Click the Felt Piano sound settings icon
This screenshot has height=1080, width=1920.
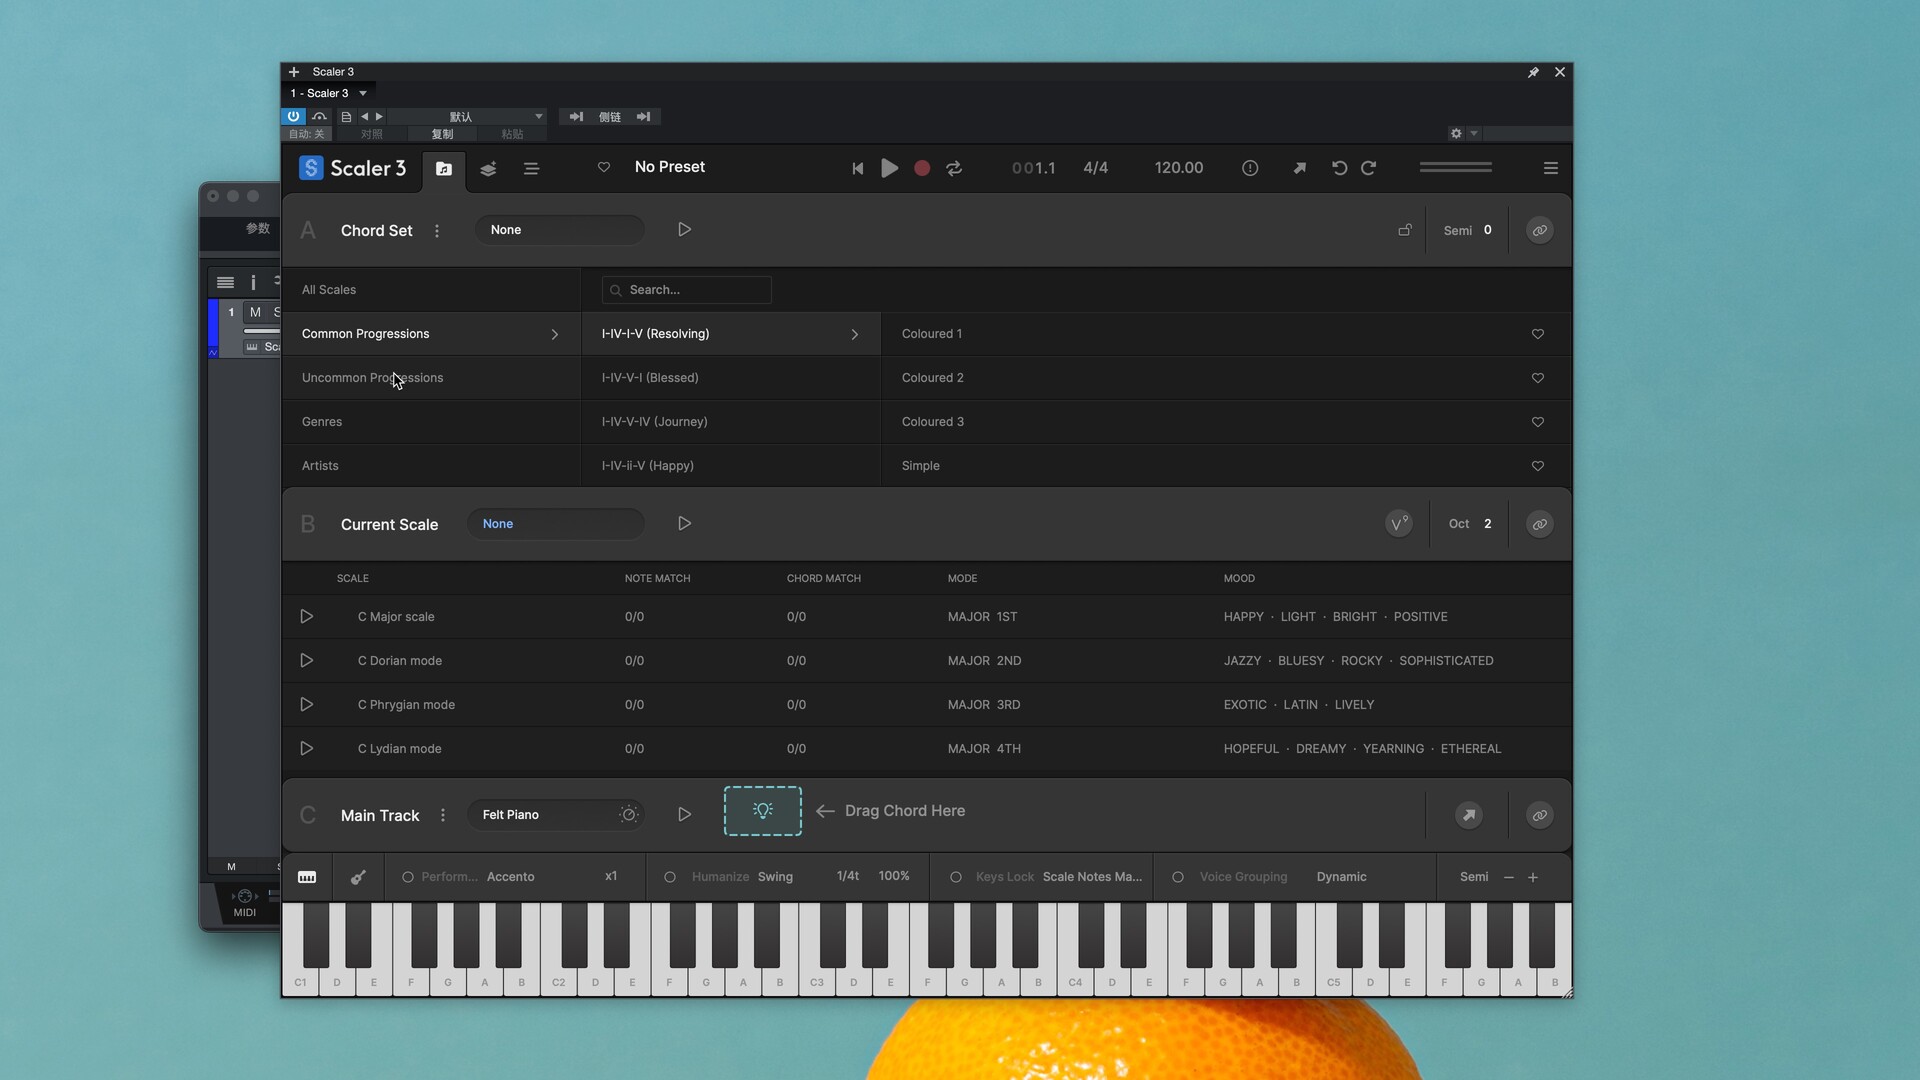click(x=629, y=815)
